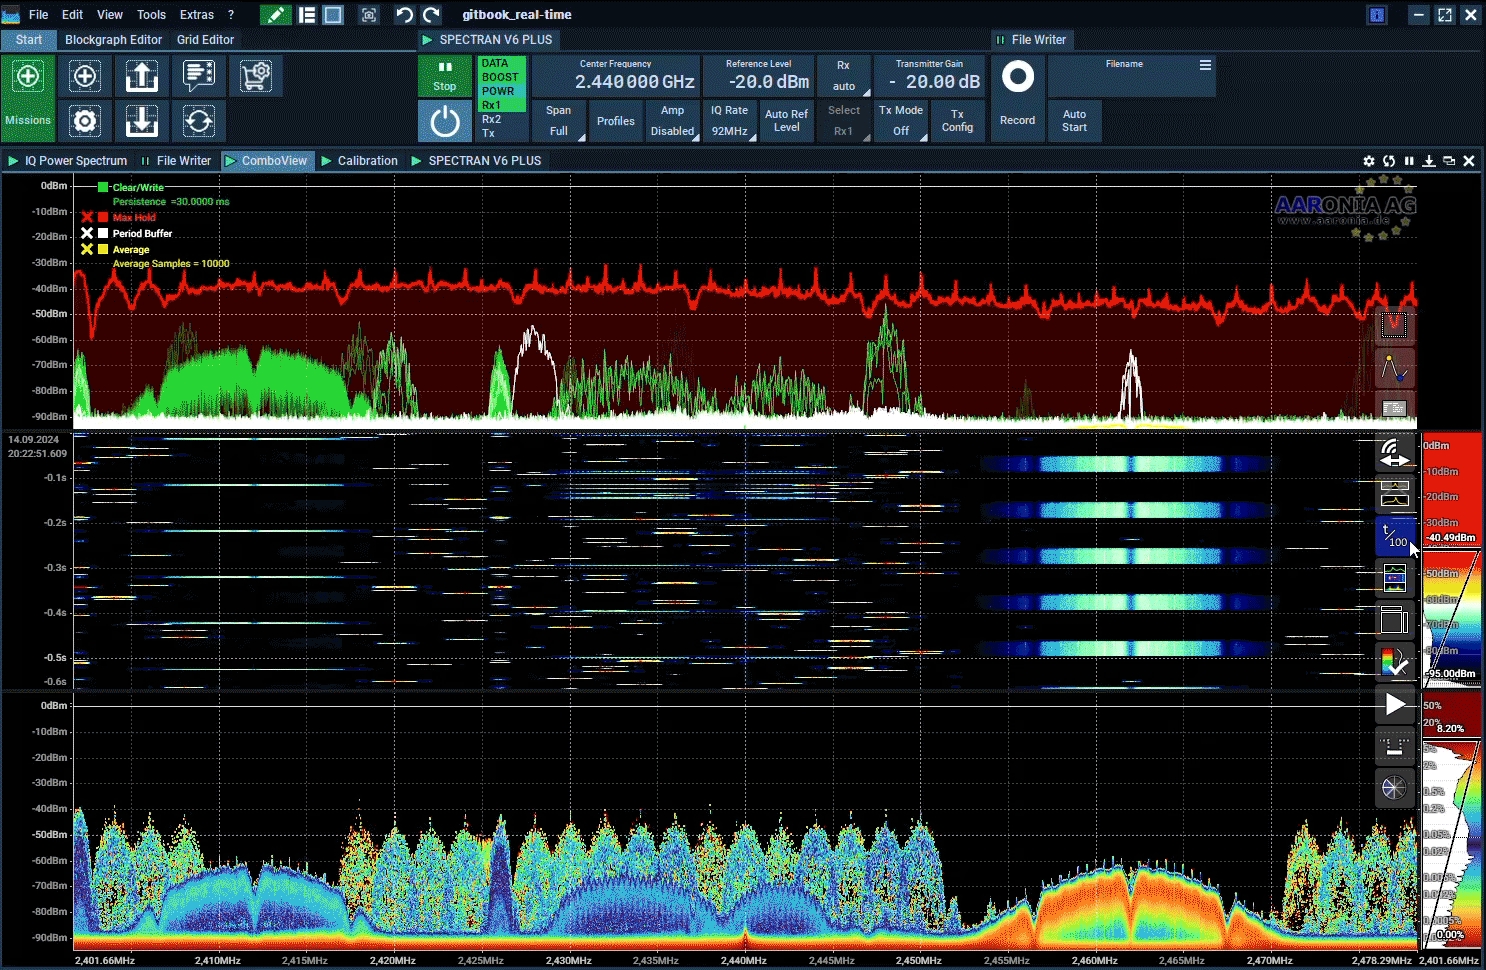This screenshot has height=970, width=1486.
Task: Toggle the Average trace on
Action: [102, 249]
